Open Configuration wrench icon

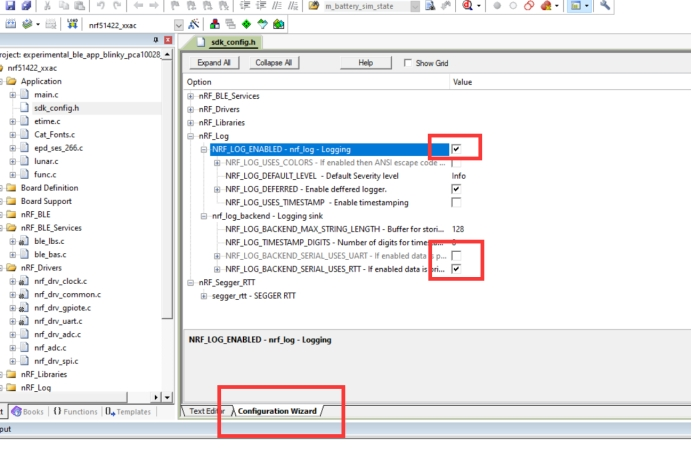point(605,5)
